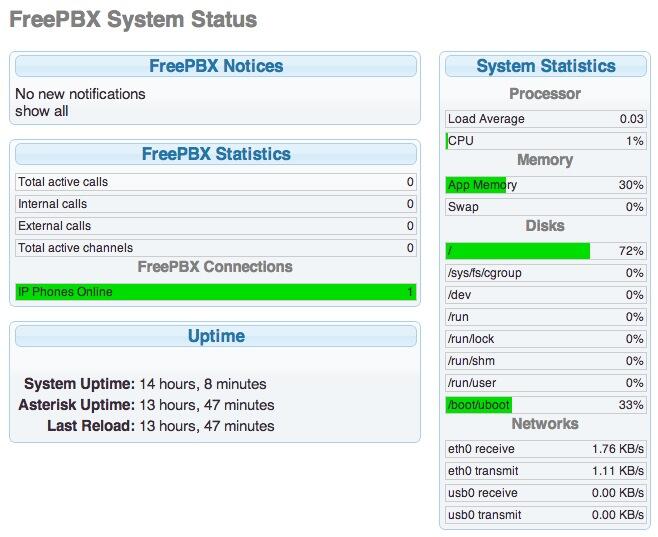The width and height of the screenshot is (658, 537).
Task: Click the usb0 transmit row
Action: tap(546, 515)
